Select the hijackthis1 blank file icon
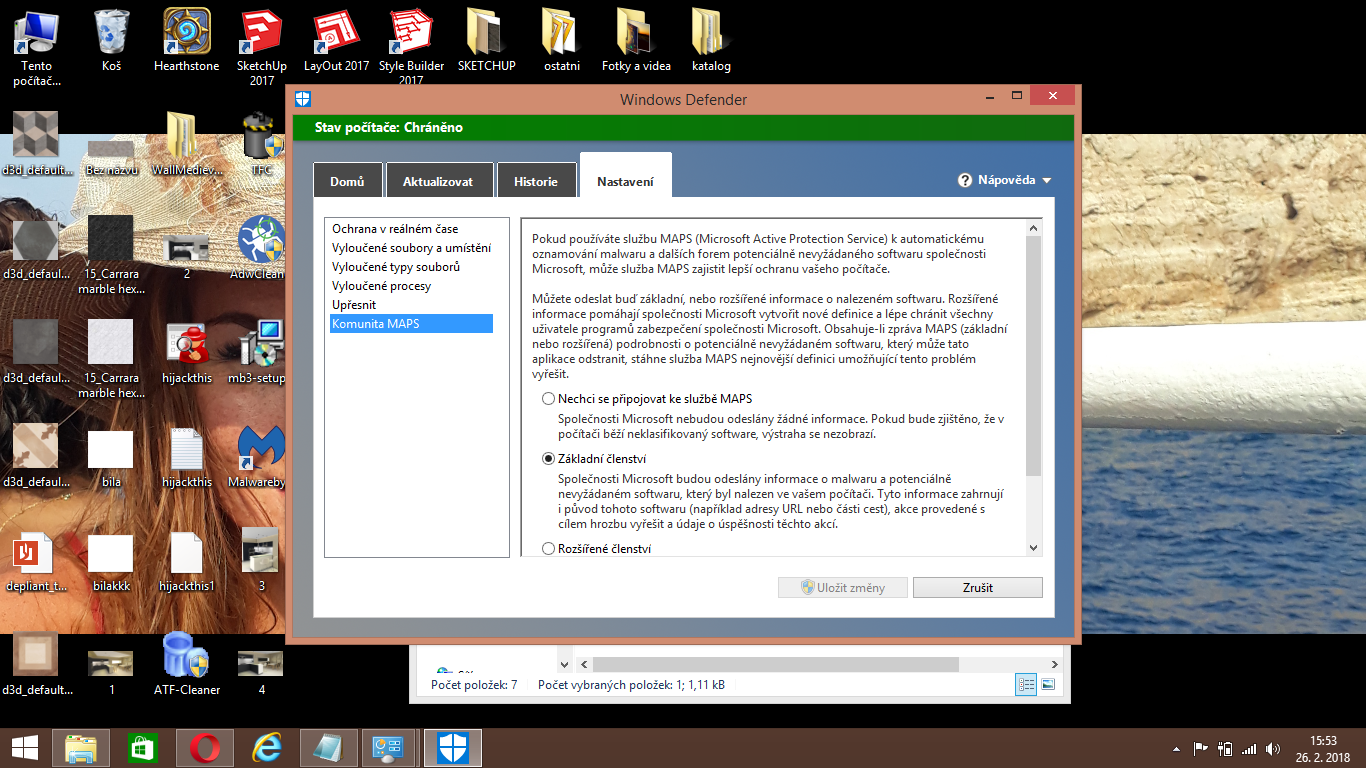 click(x=187, y=560)
